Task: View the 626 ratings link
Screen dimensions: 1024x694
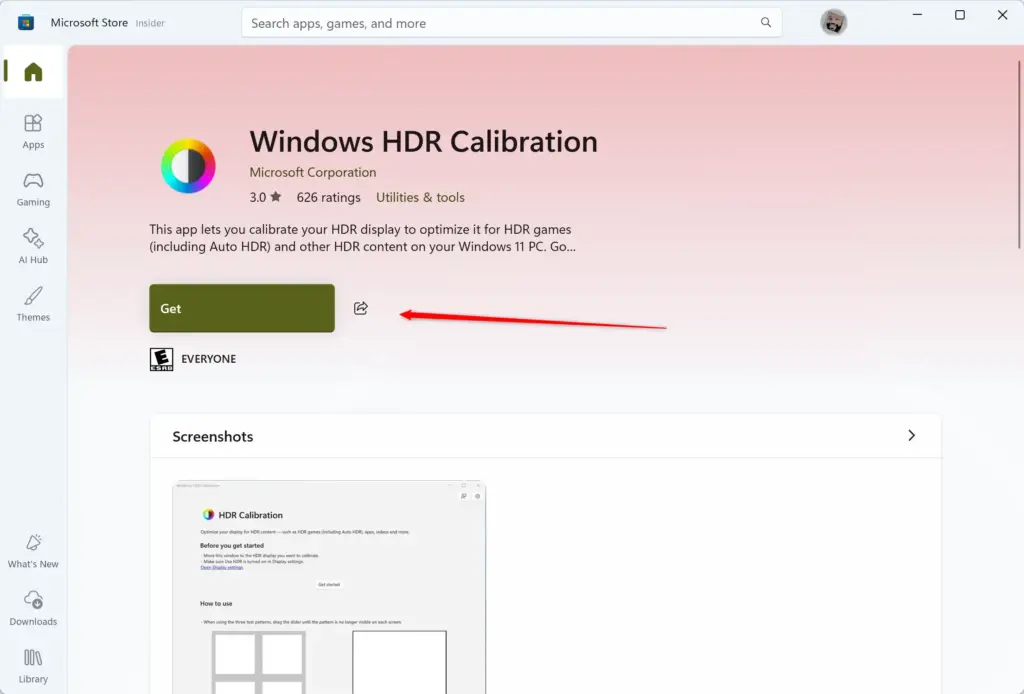Action: click(x=328, y=197)
